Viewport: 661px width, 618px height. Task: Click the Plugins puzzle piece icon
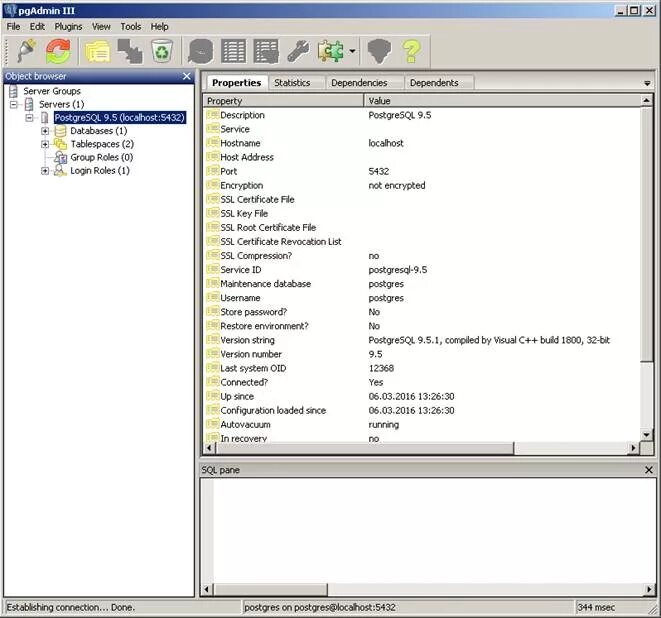pos(330,51)
